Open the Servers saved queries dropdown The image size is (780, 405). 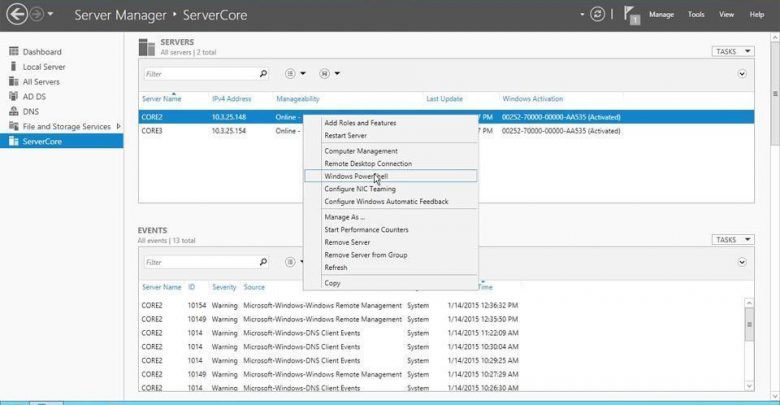click(329, 74)
